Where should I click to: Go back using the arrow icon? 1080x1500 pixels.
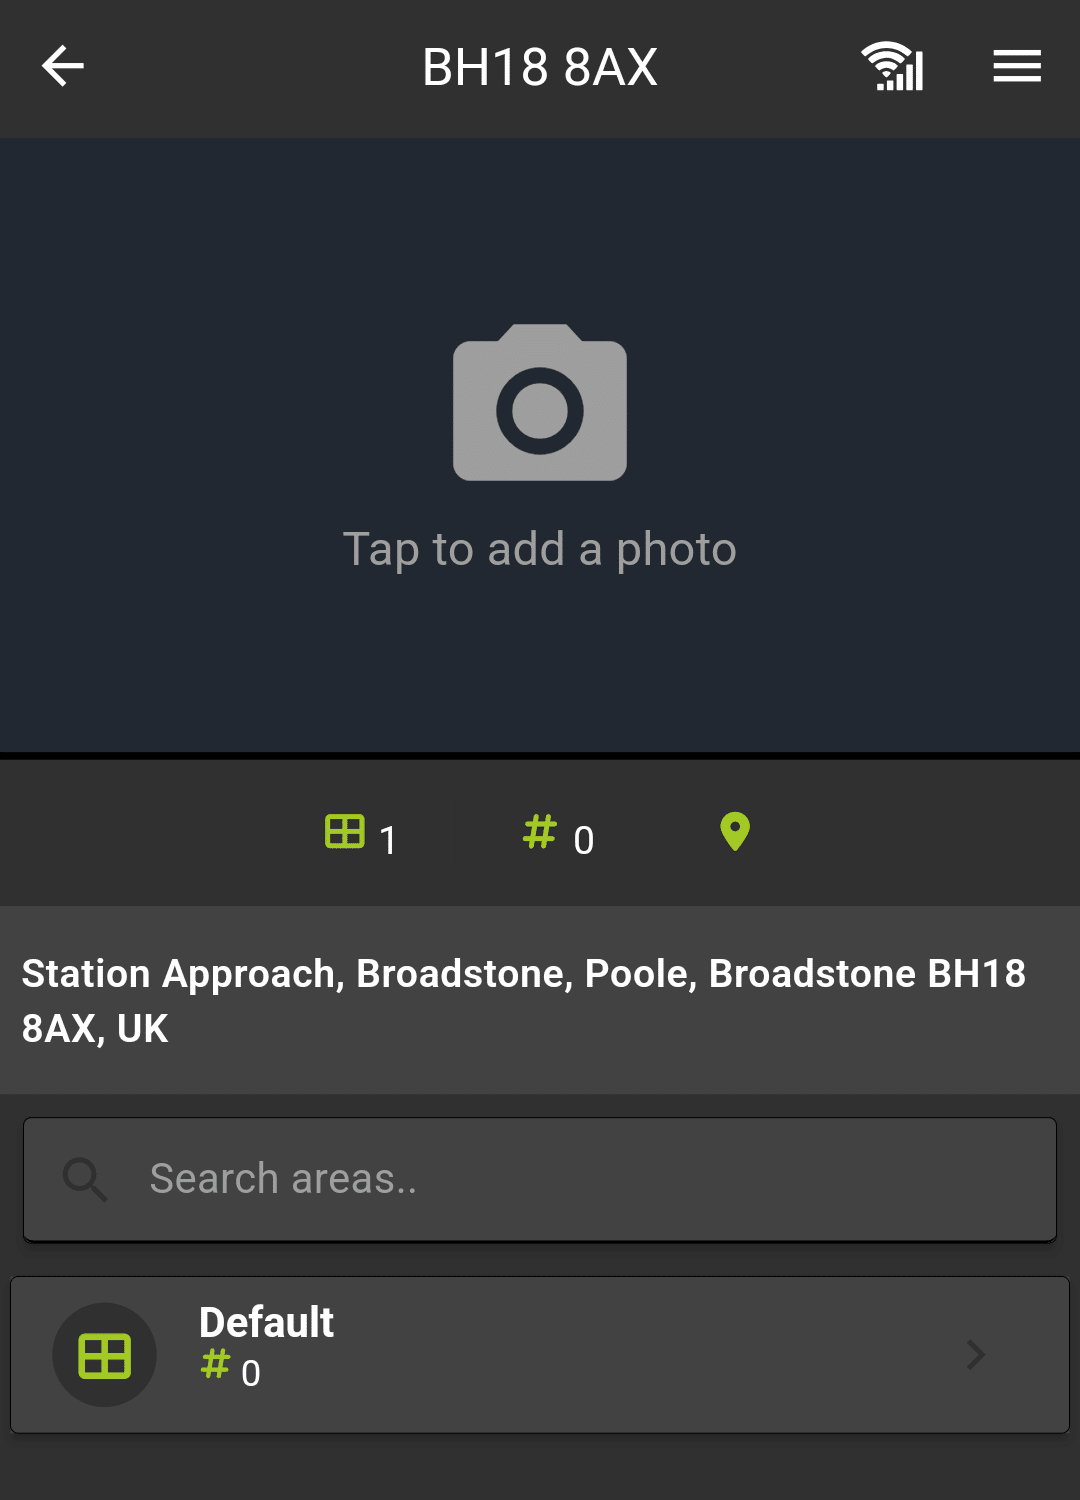tap(62, 66)
